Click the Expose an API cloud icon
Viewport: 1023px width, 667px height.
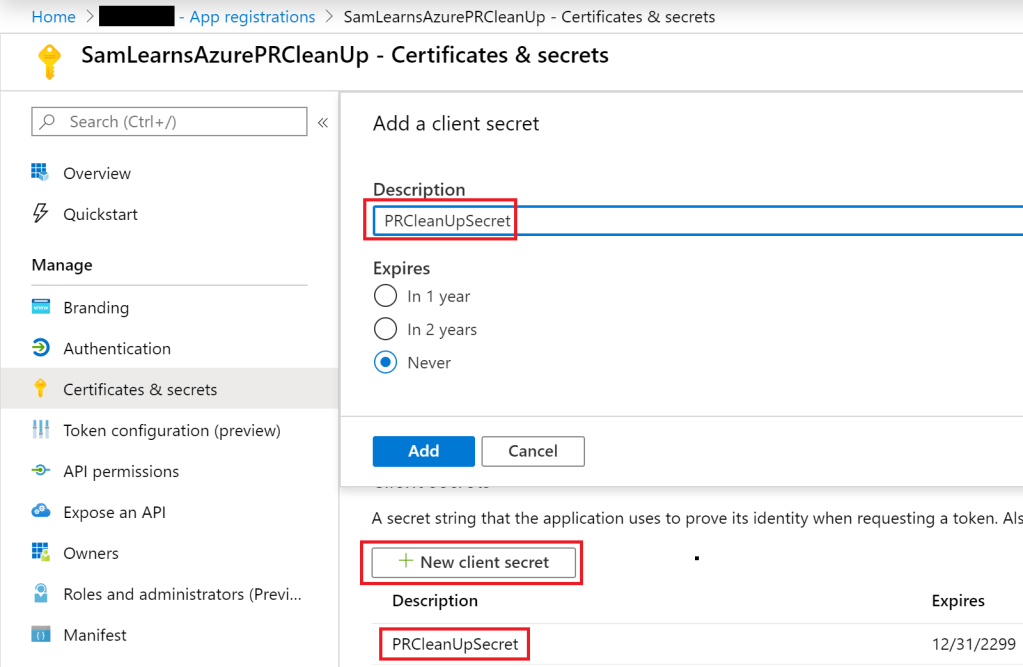[x=41, y=512]
